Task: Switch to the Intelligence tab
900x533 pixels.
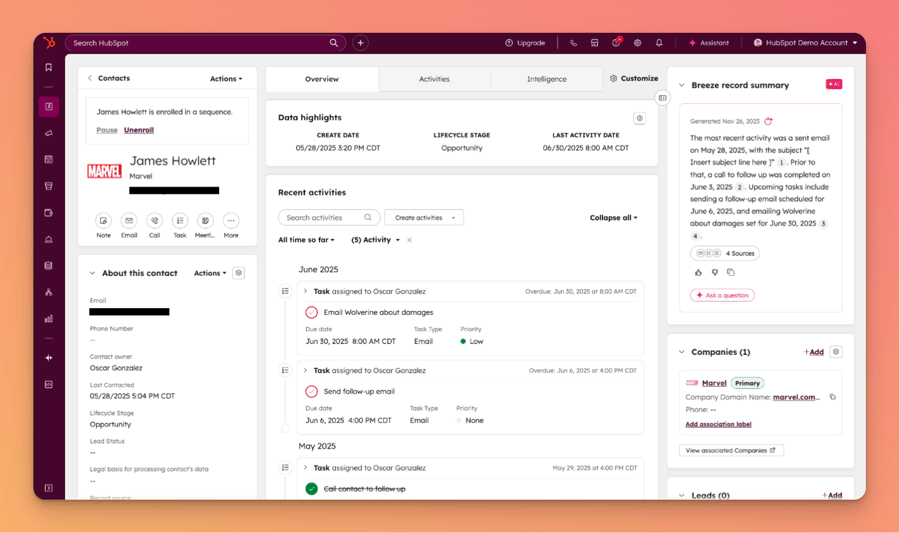Action: [546, 79]
